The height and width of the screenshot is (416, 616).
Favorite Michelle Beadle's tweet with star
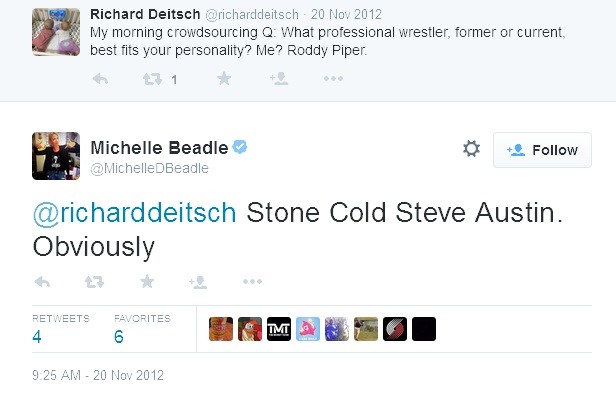tap(147, 281)
